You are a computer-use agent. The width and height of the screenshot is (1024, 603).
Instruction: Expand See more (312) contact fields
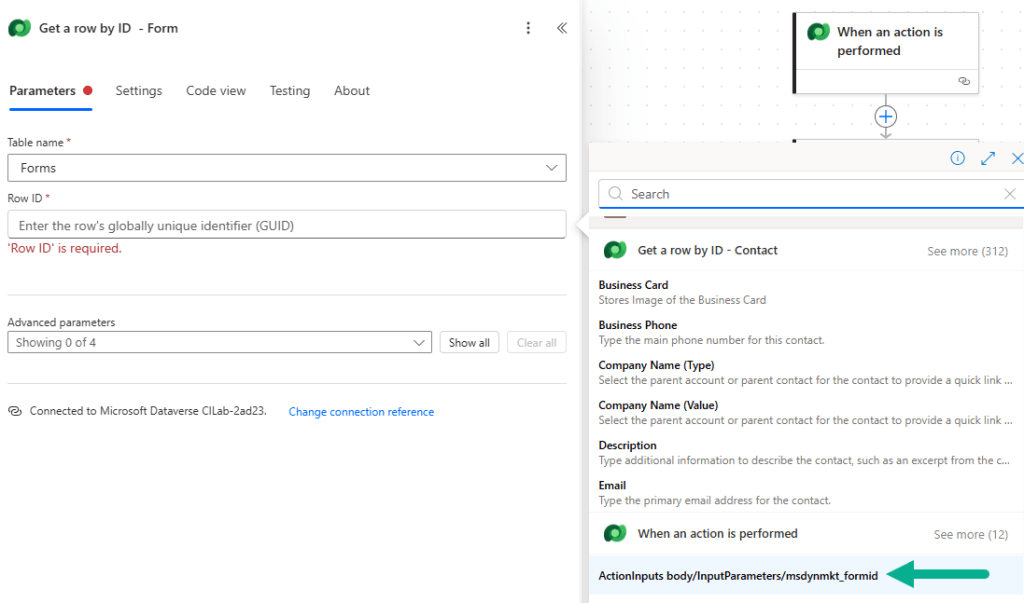(967, 251)
